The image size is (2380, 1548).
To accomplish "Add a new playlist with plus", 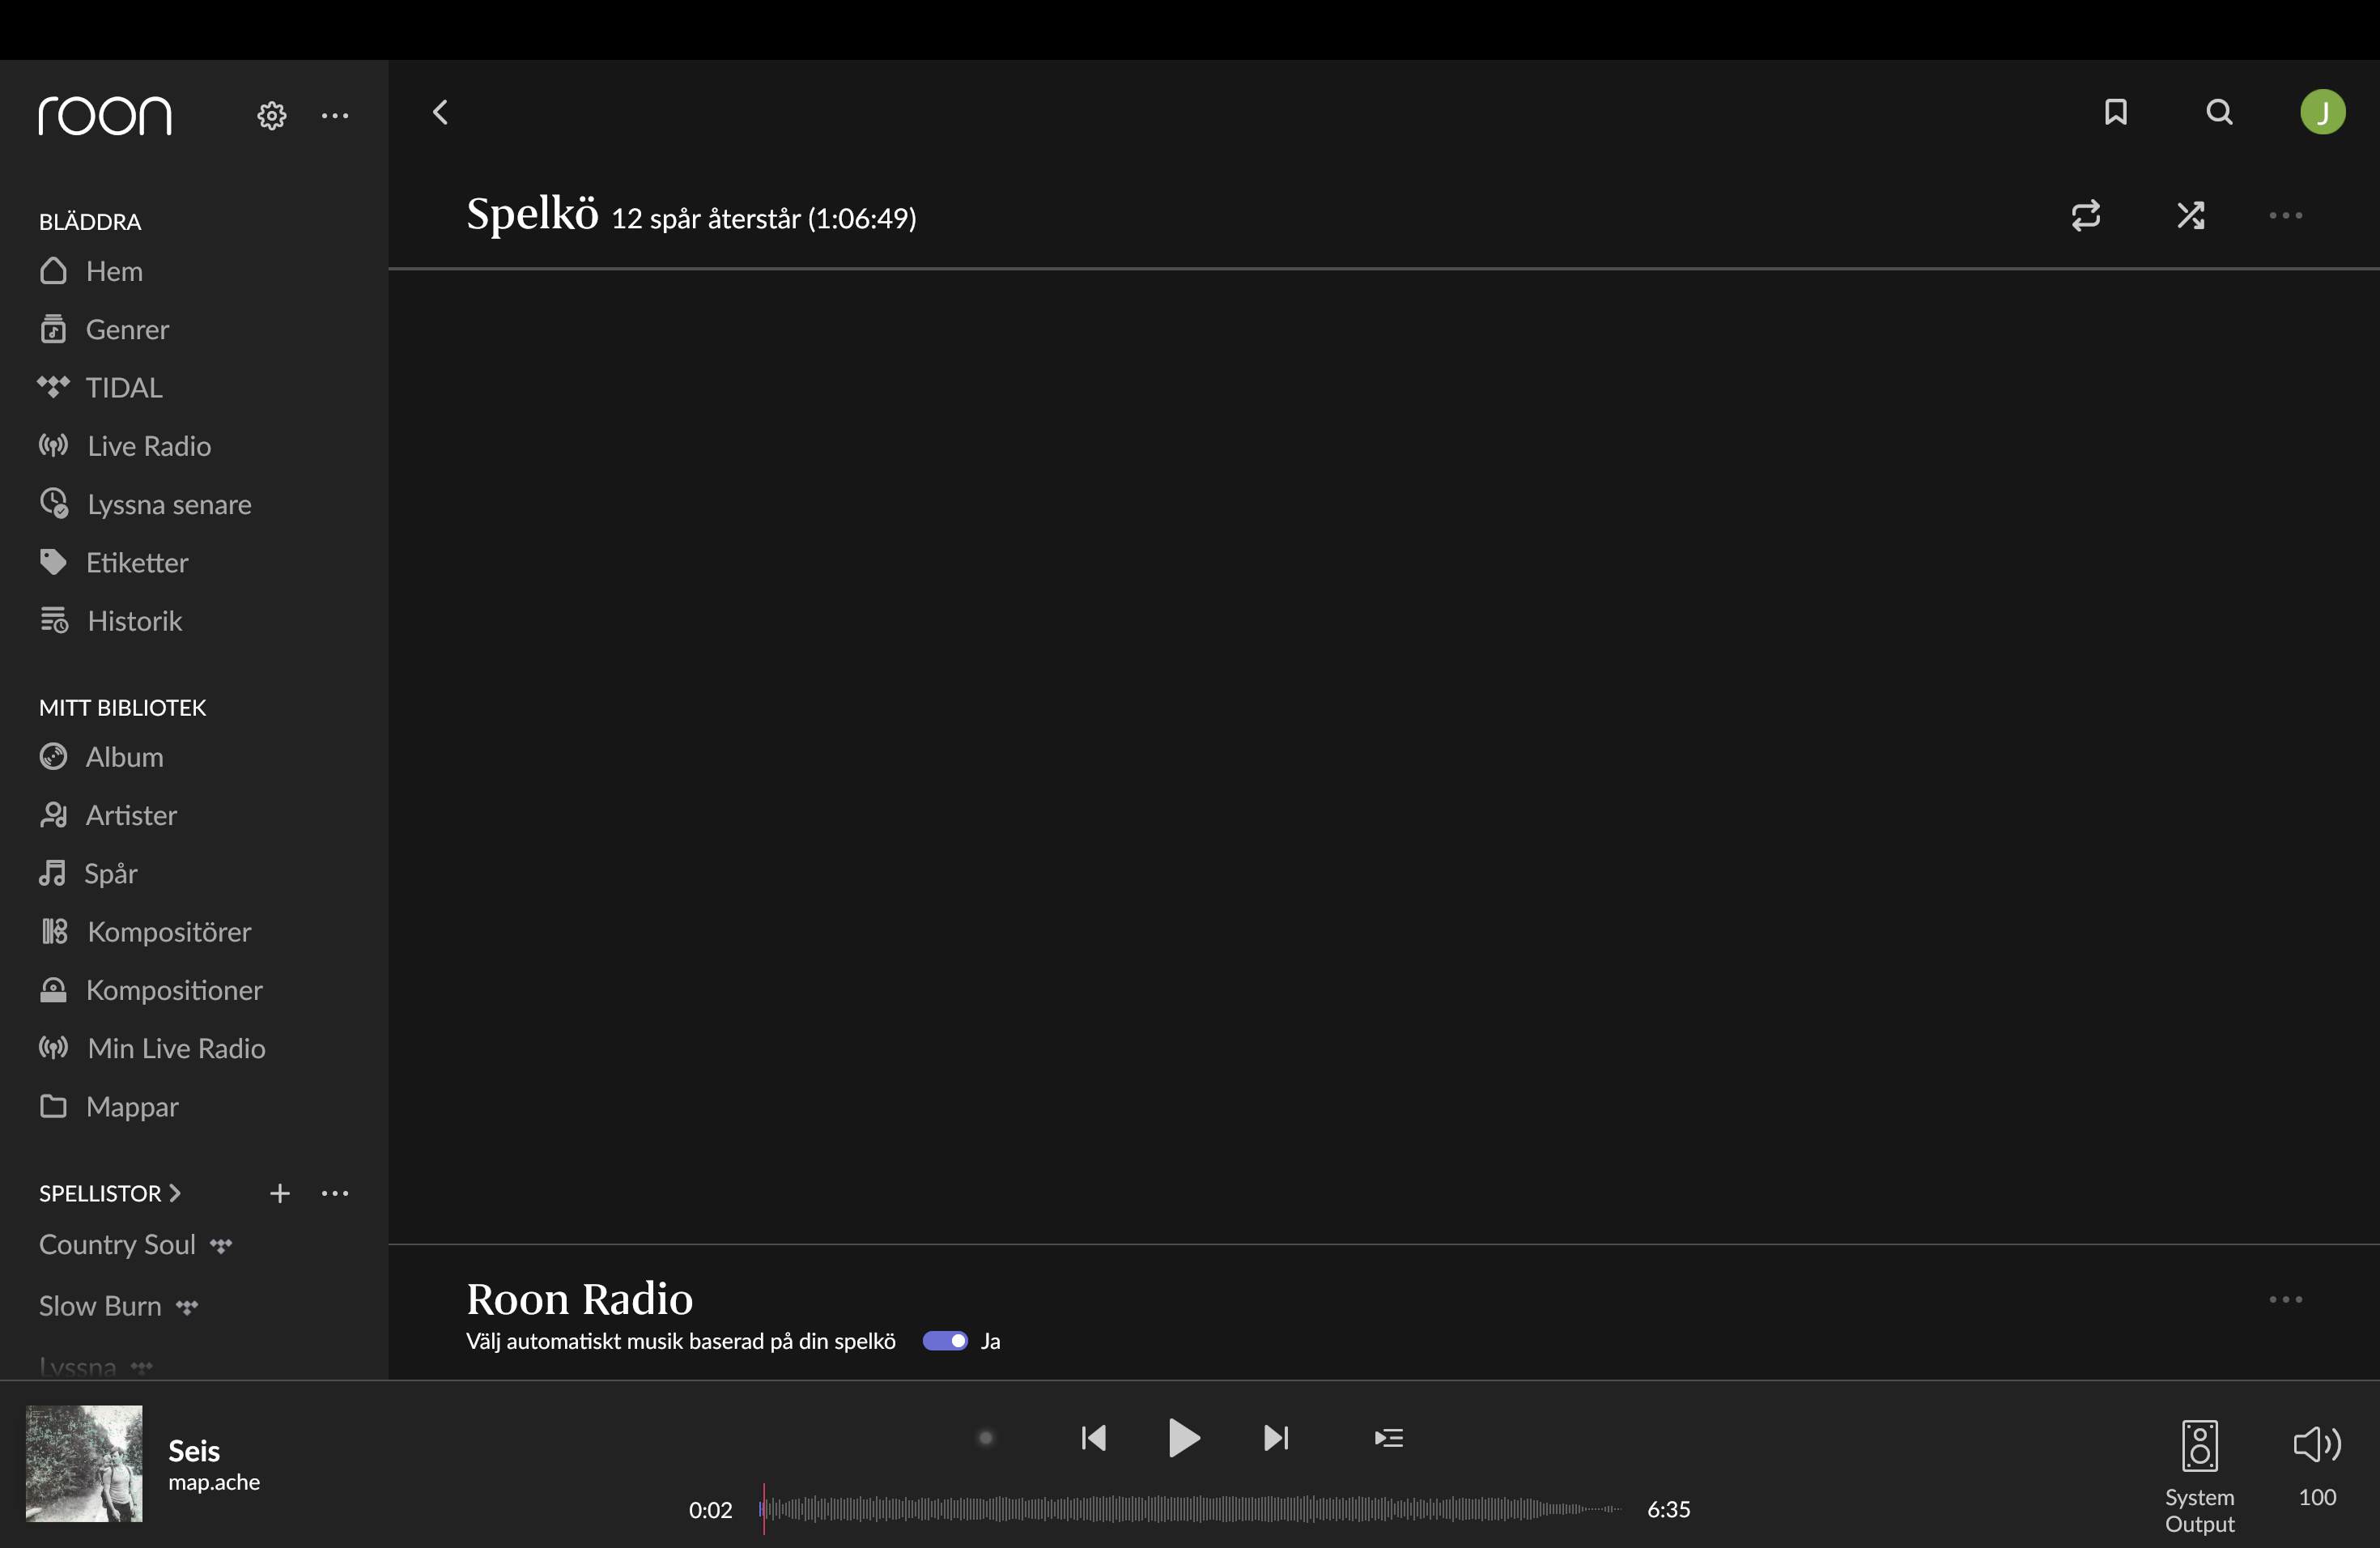I will 280,1193.
